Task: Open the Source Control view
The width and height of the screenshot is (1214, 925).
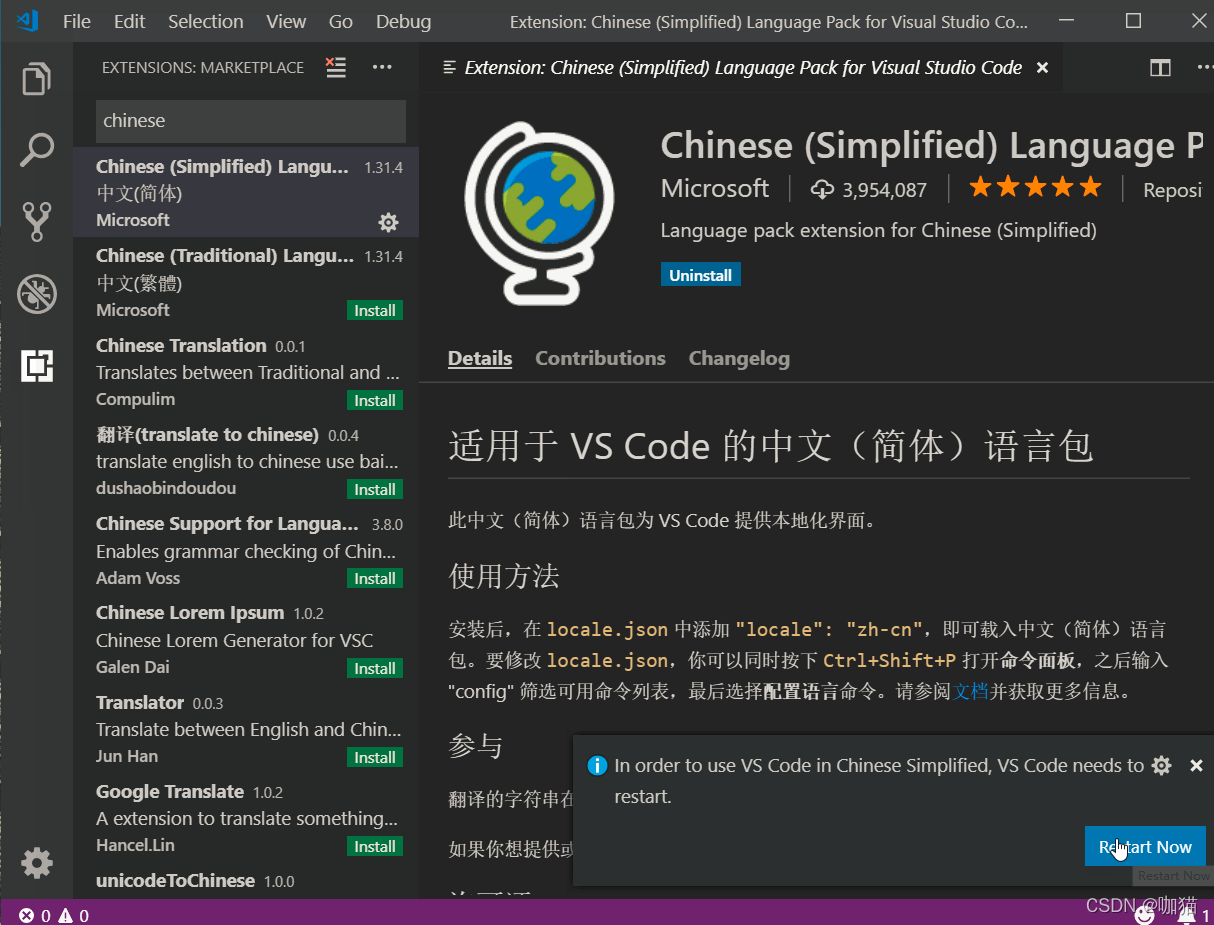Action: point(37,222)
